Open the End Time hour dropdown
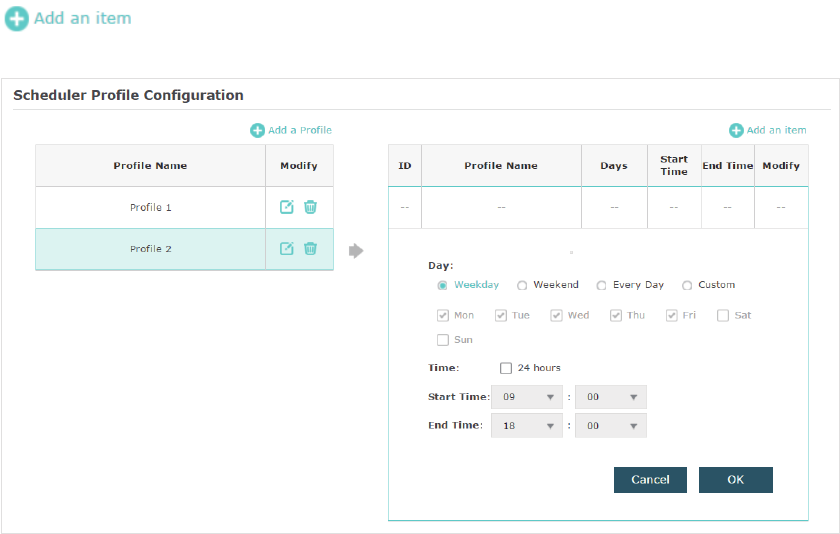 (527, 426)
